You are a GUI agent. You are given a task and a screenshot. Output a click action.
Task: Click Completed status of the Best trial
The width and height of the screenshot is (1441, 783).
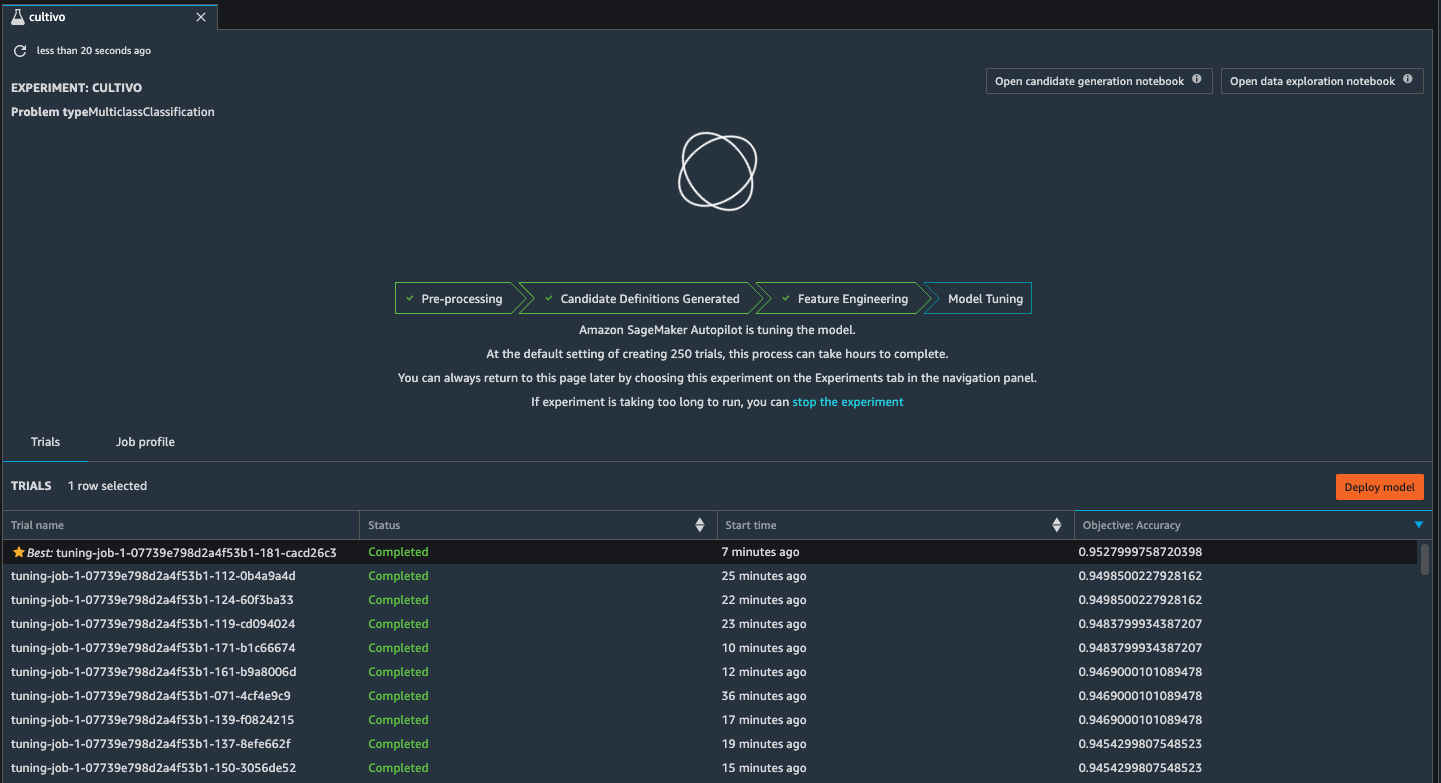[x=398, y=552]
